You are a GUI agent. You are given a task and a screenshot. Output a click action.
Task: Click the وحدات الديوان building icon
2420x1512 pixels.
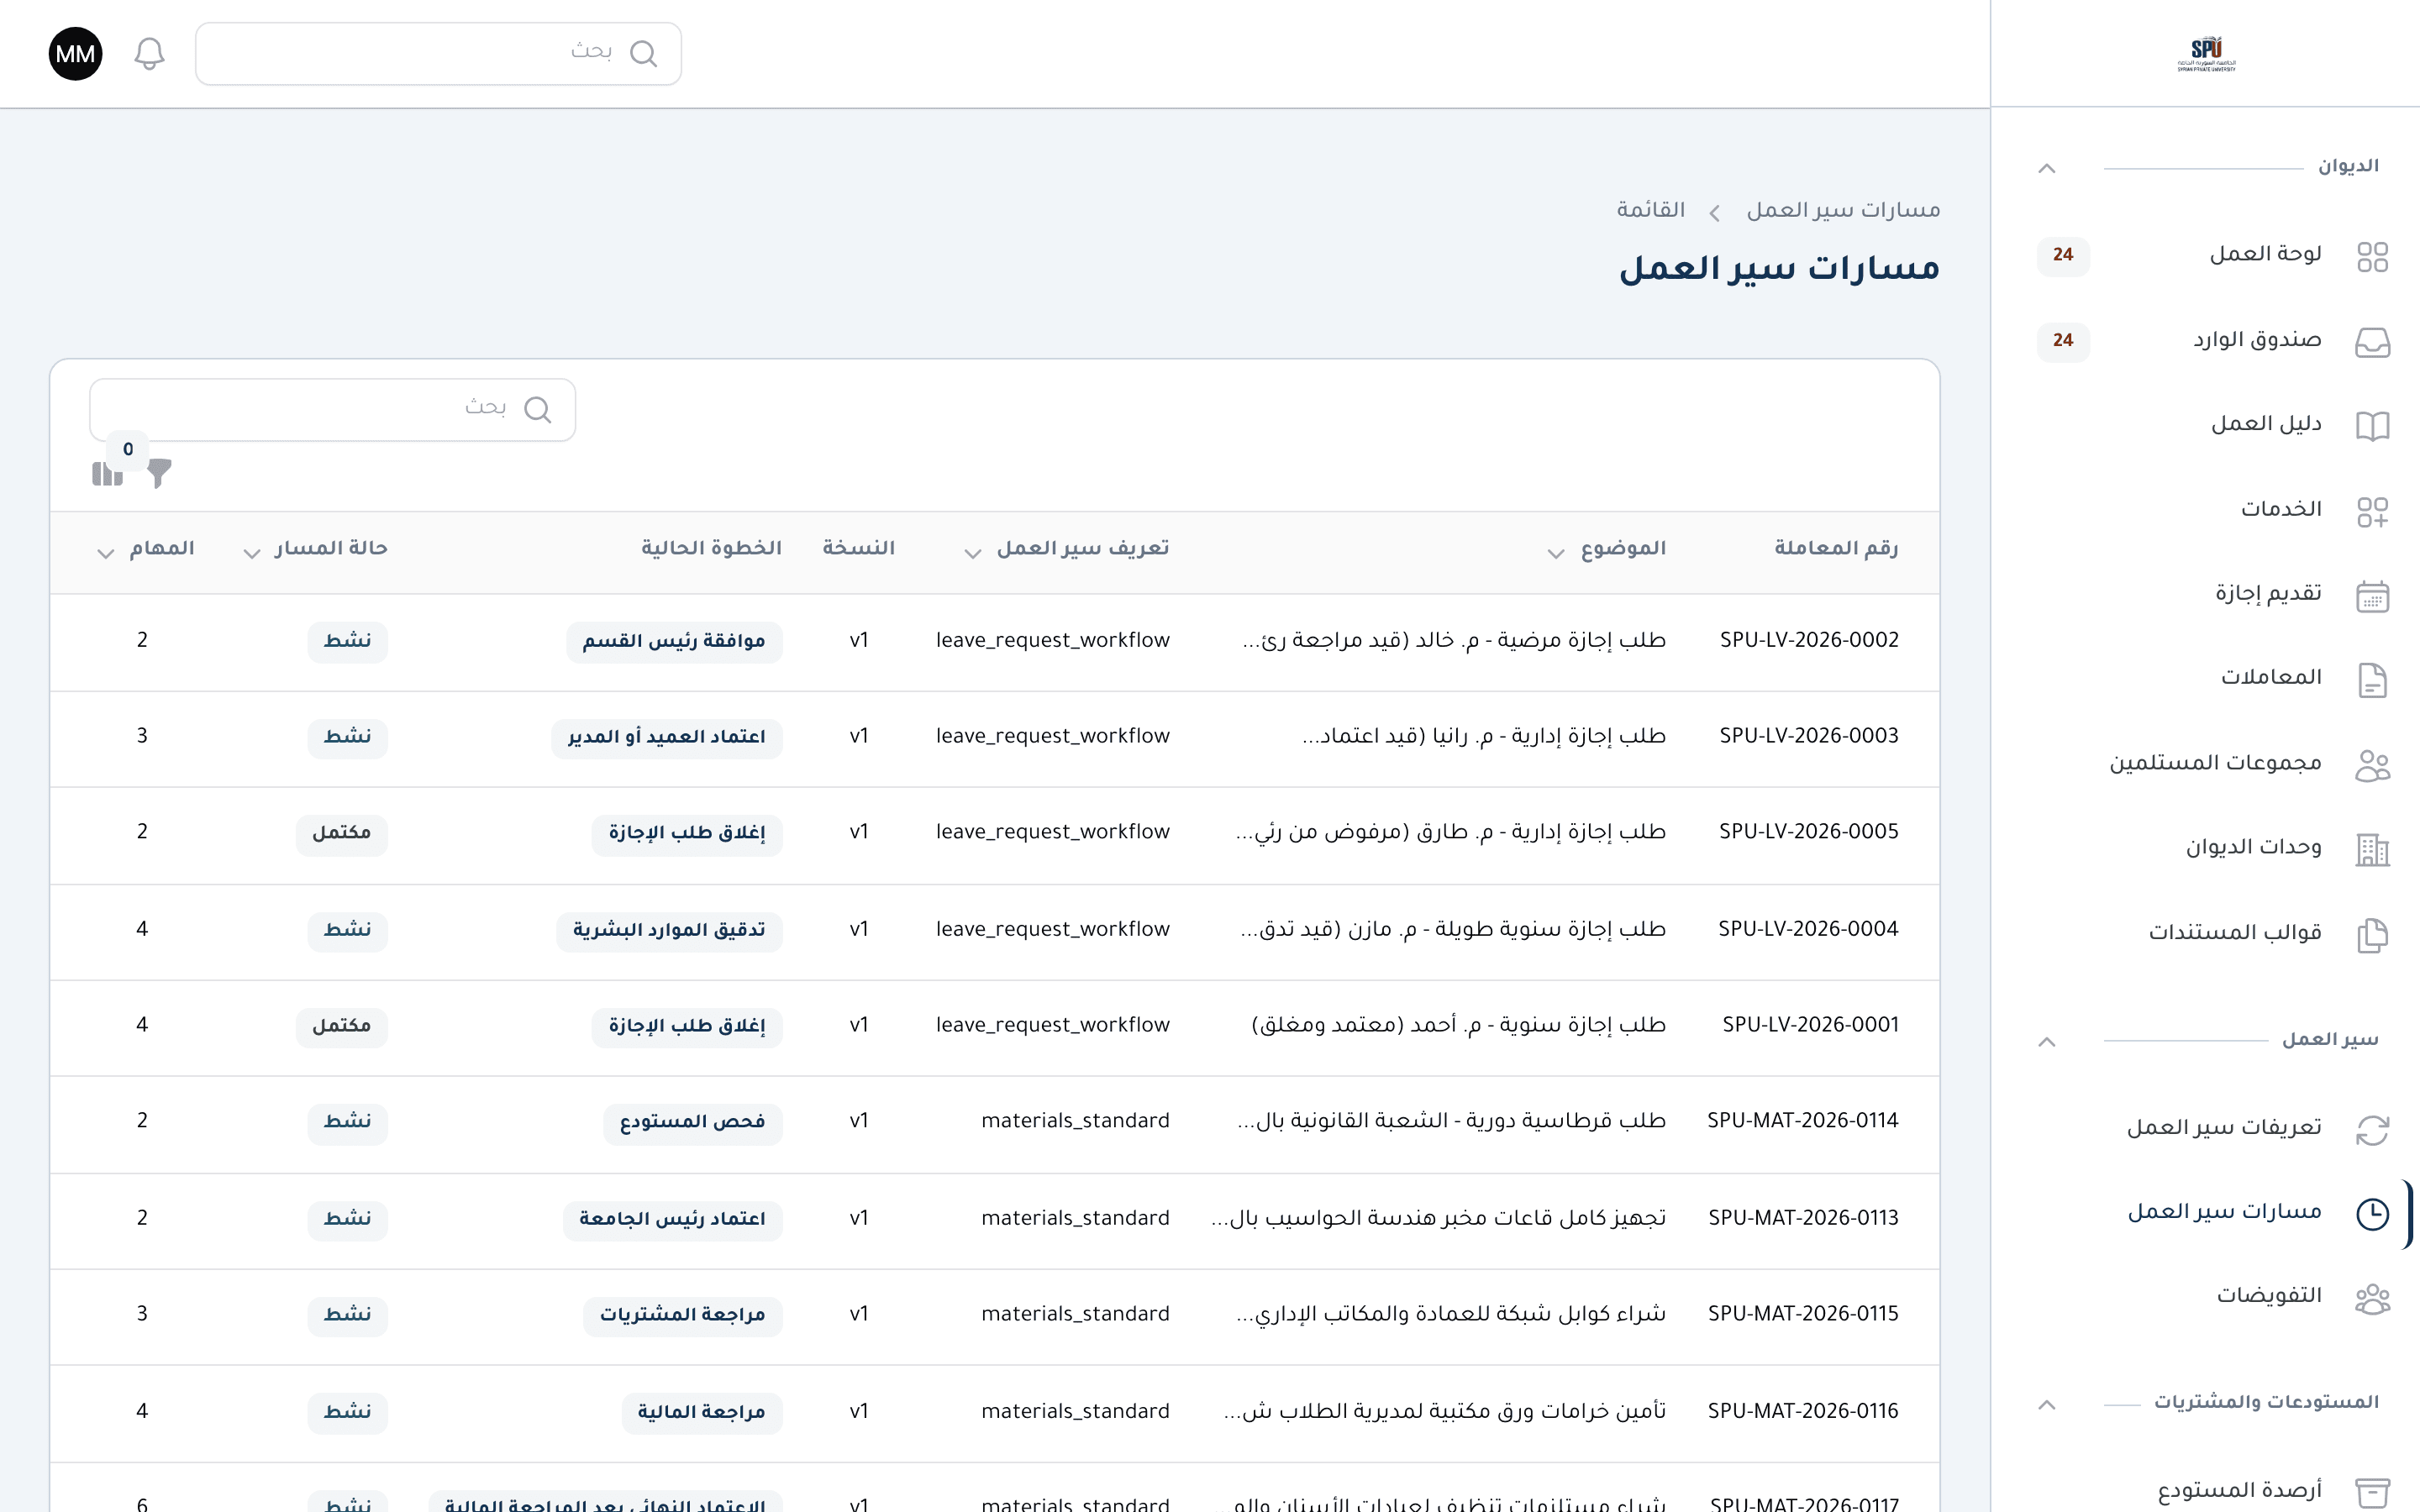[2372, 850]
